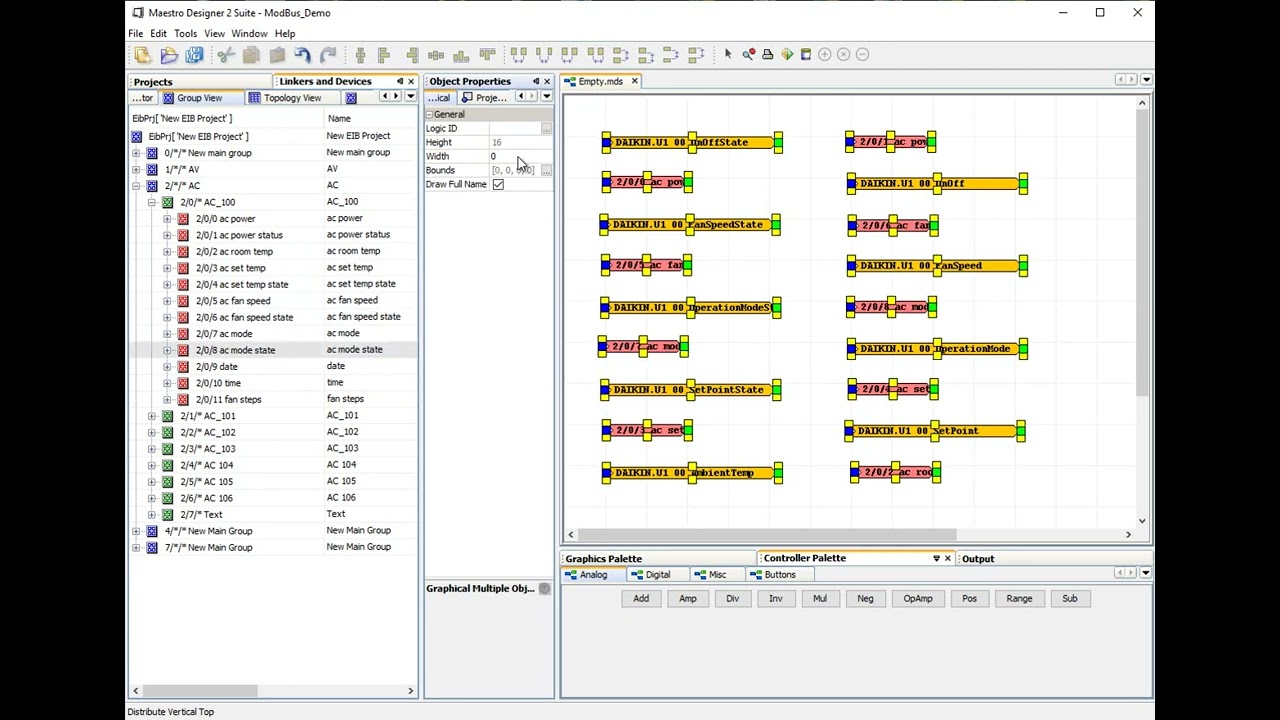
Task: Collapse the 2/*/* AC main group
Action: [x=136, y=186]
